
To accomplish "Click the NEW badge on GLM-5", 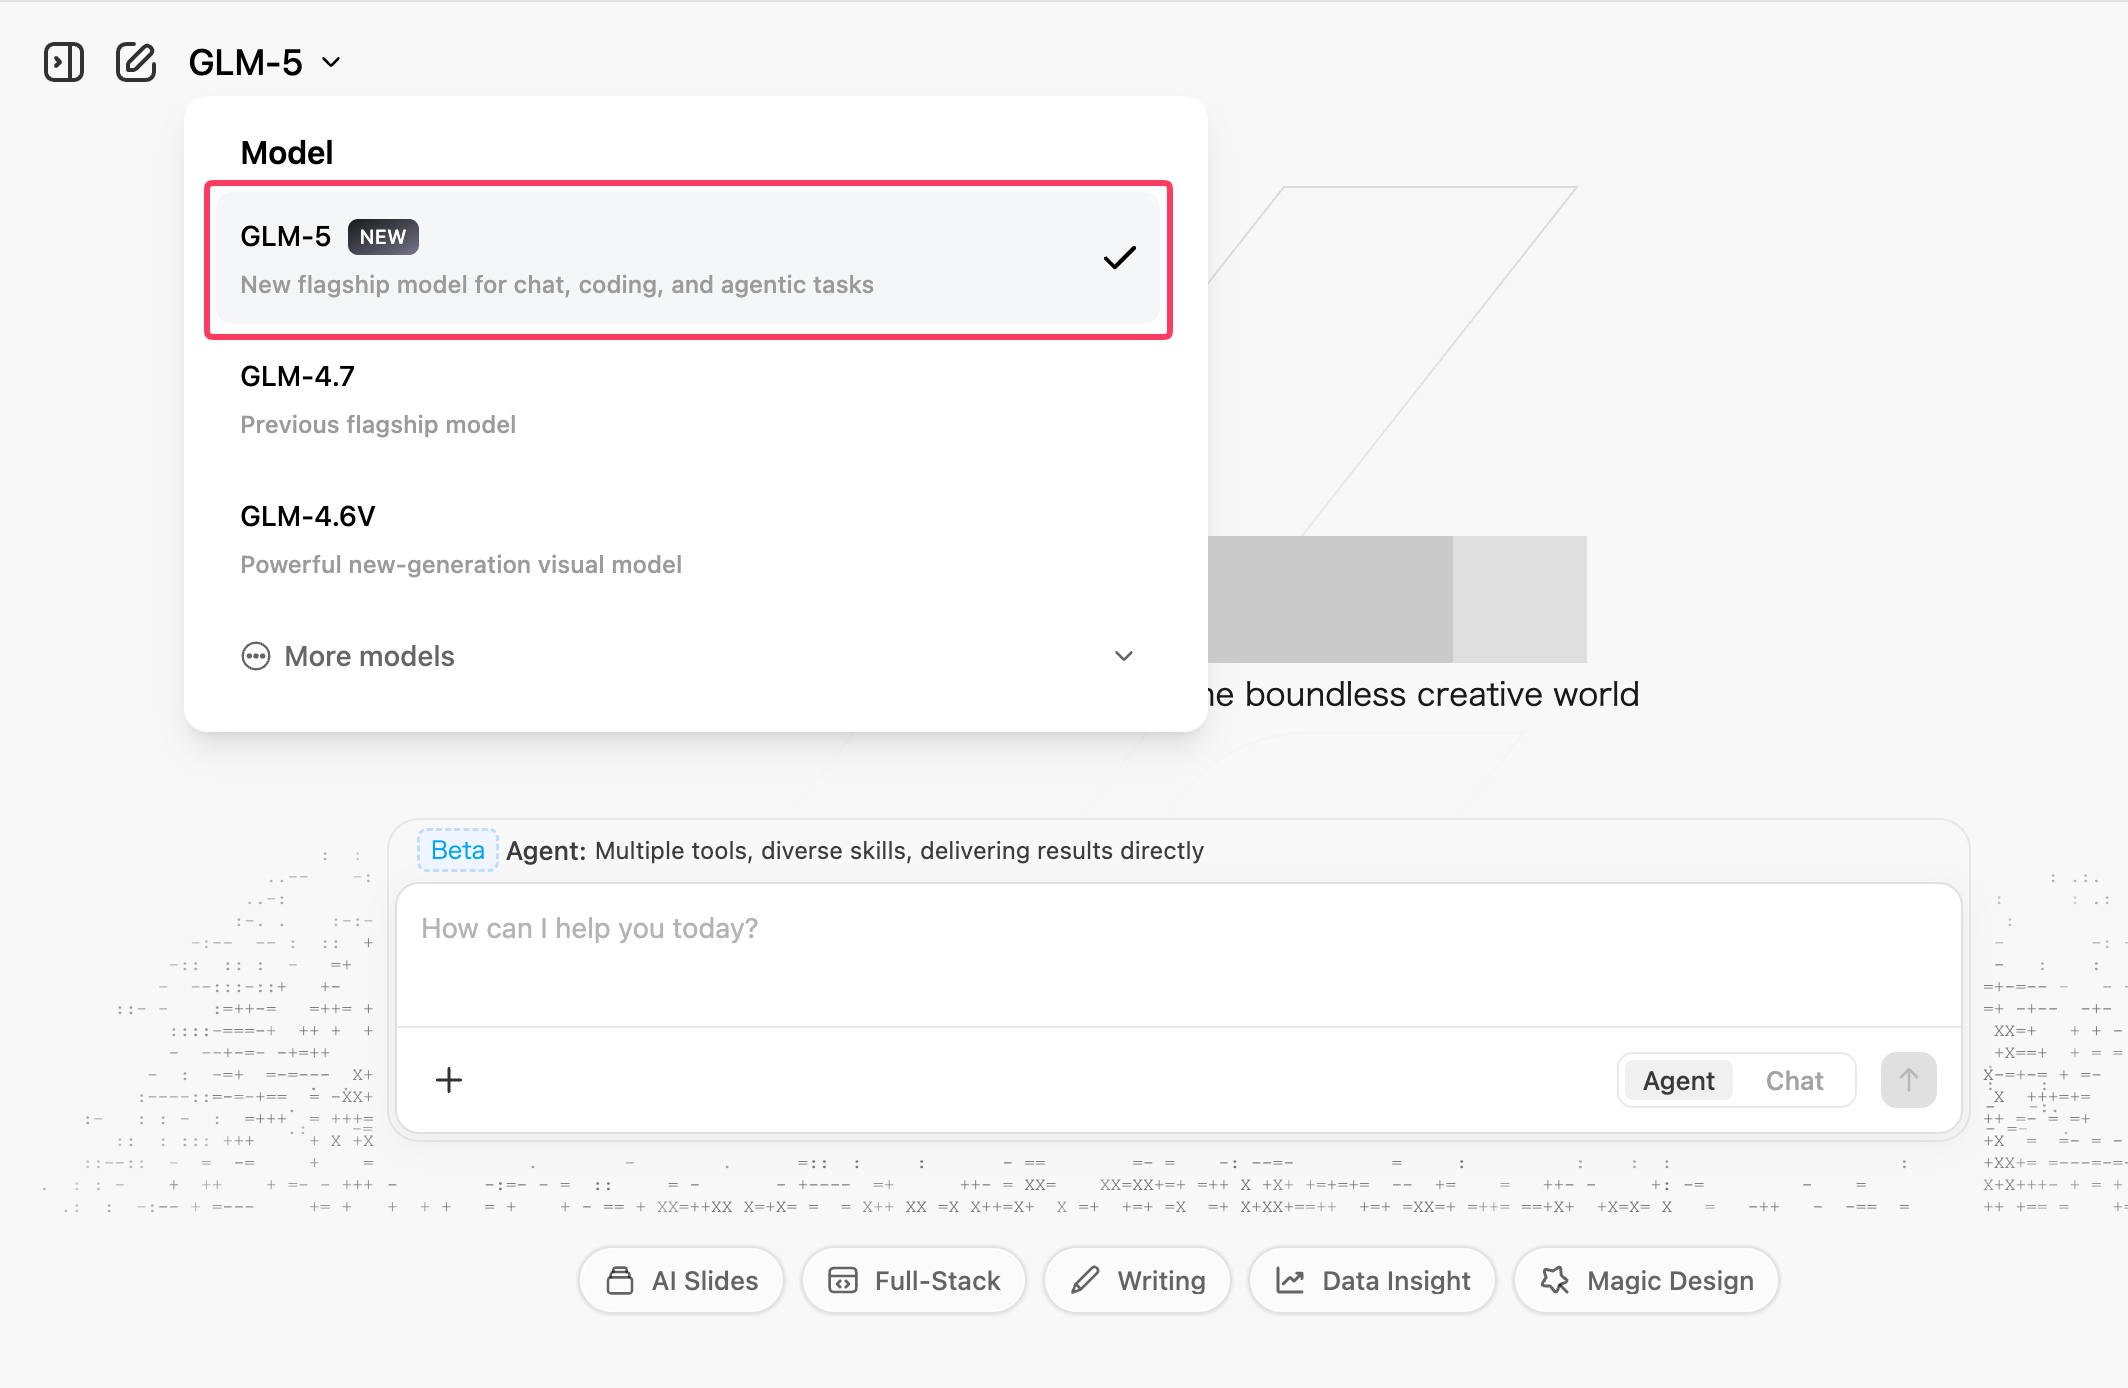I will pos(382,236).
